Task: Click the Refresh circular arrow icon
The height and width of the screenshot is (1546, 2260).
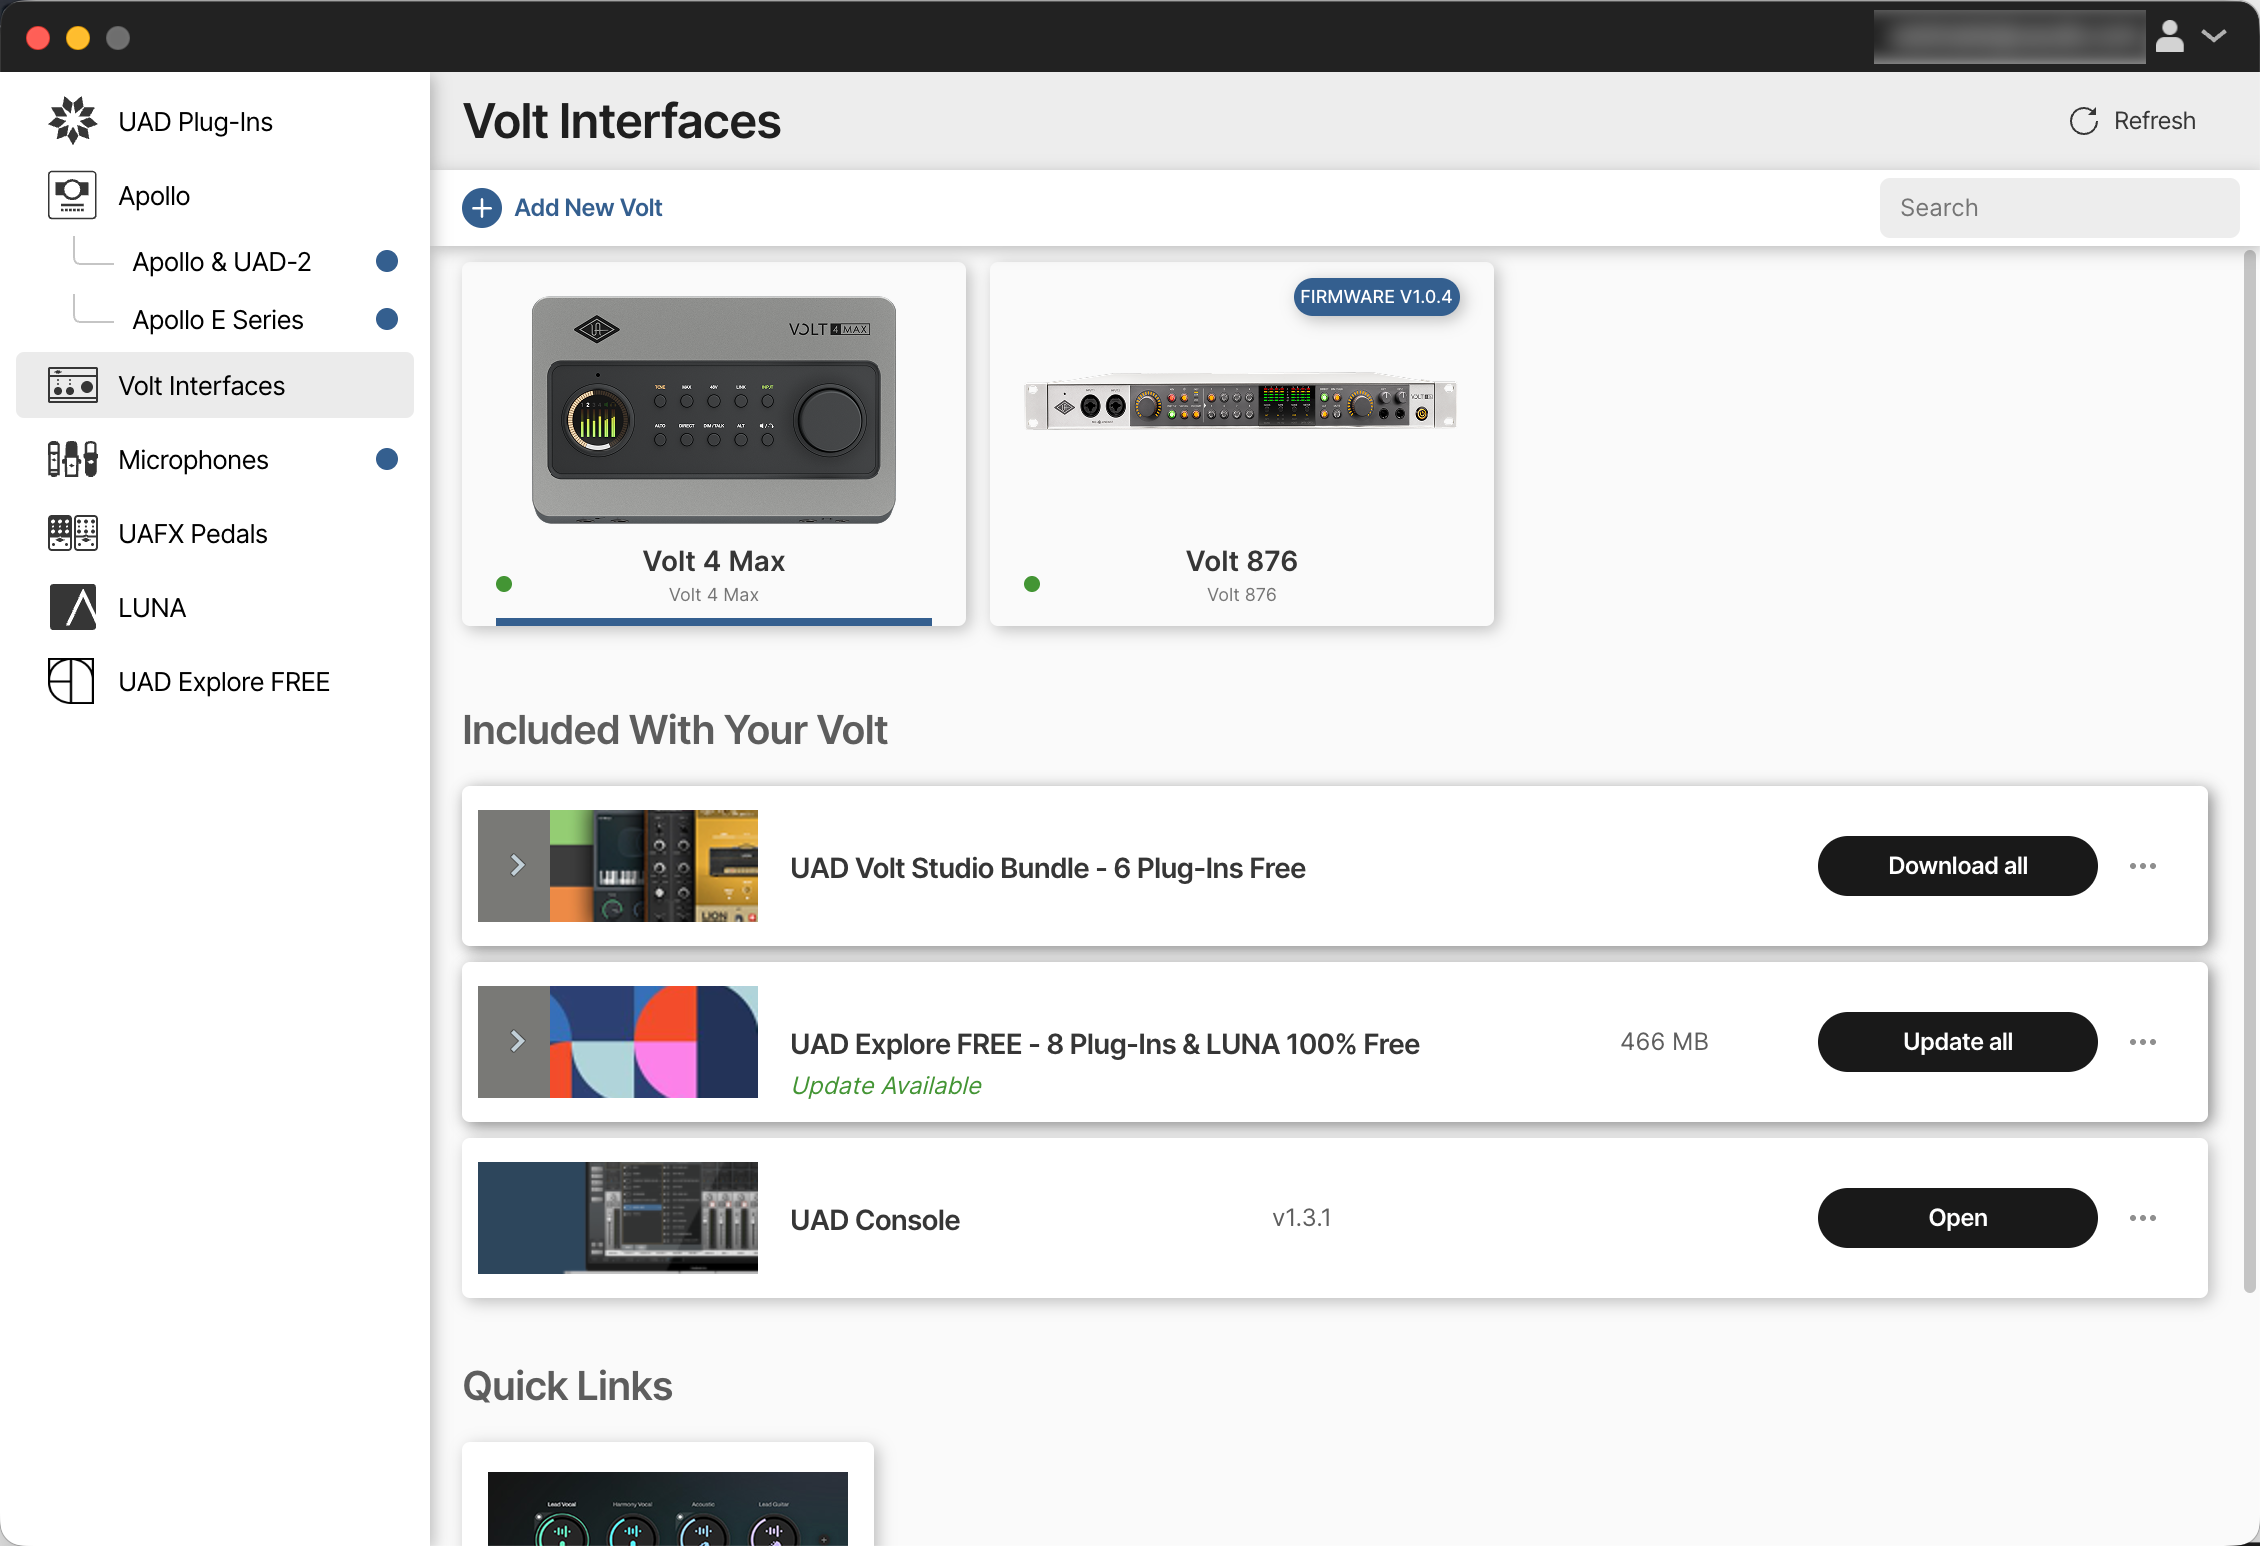Action: coord(2084,121)
